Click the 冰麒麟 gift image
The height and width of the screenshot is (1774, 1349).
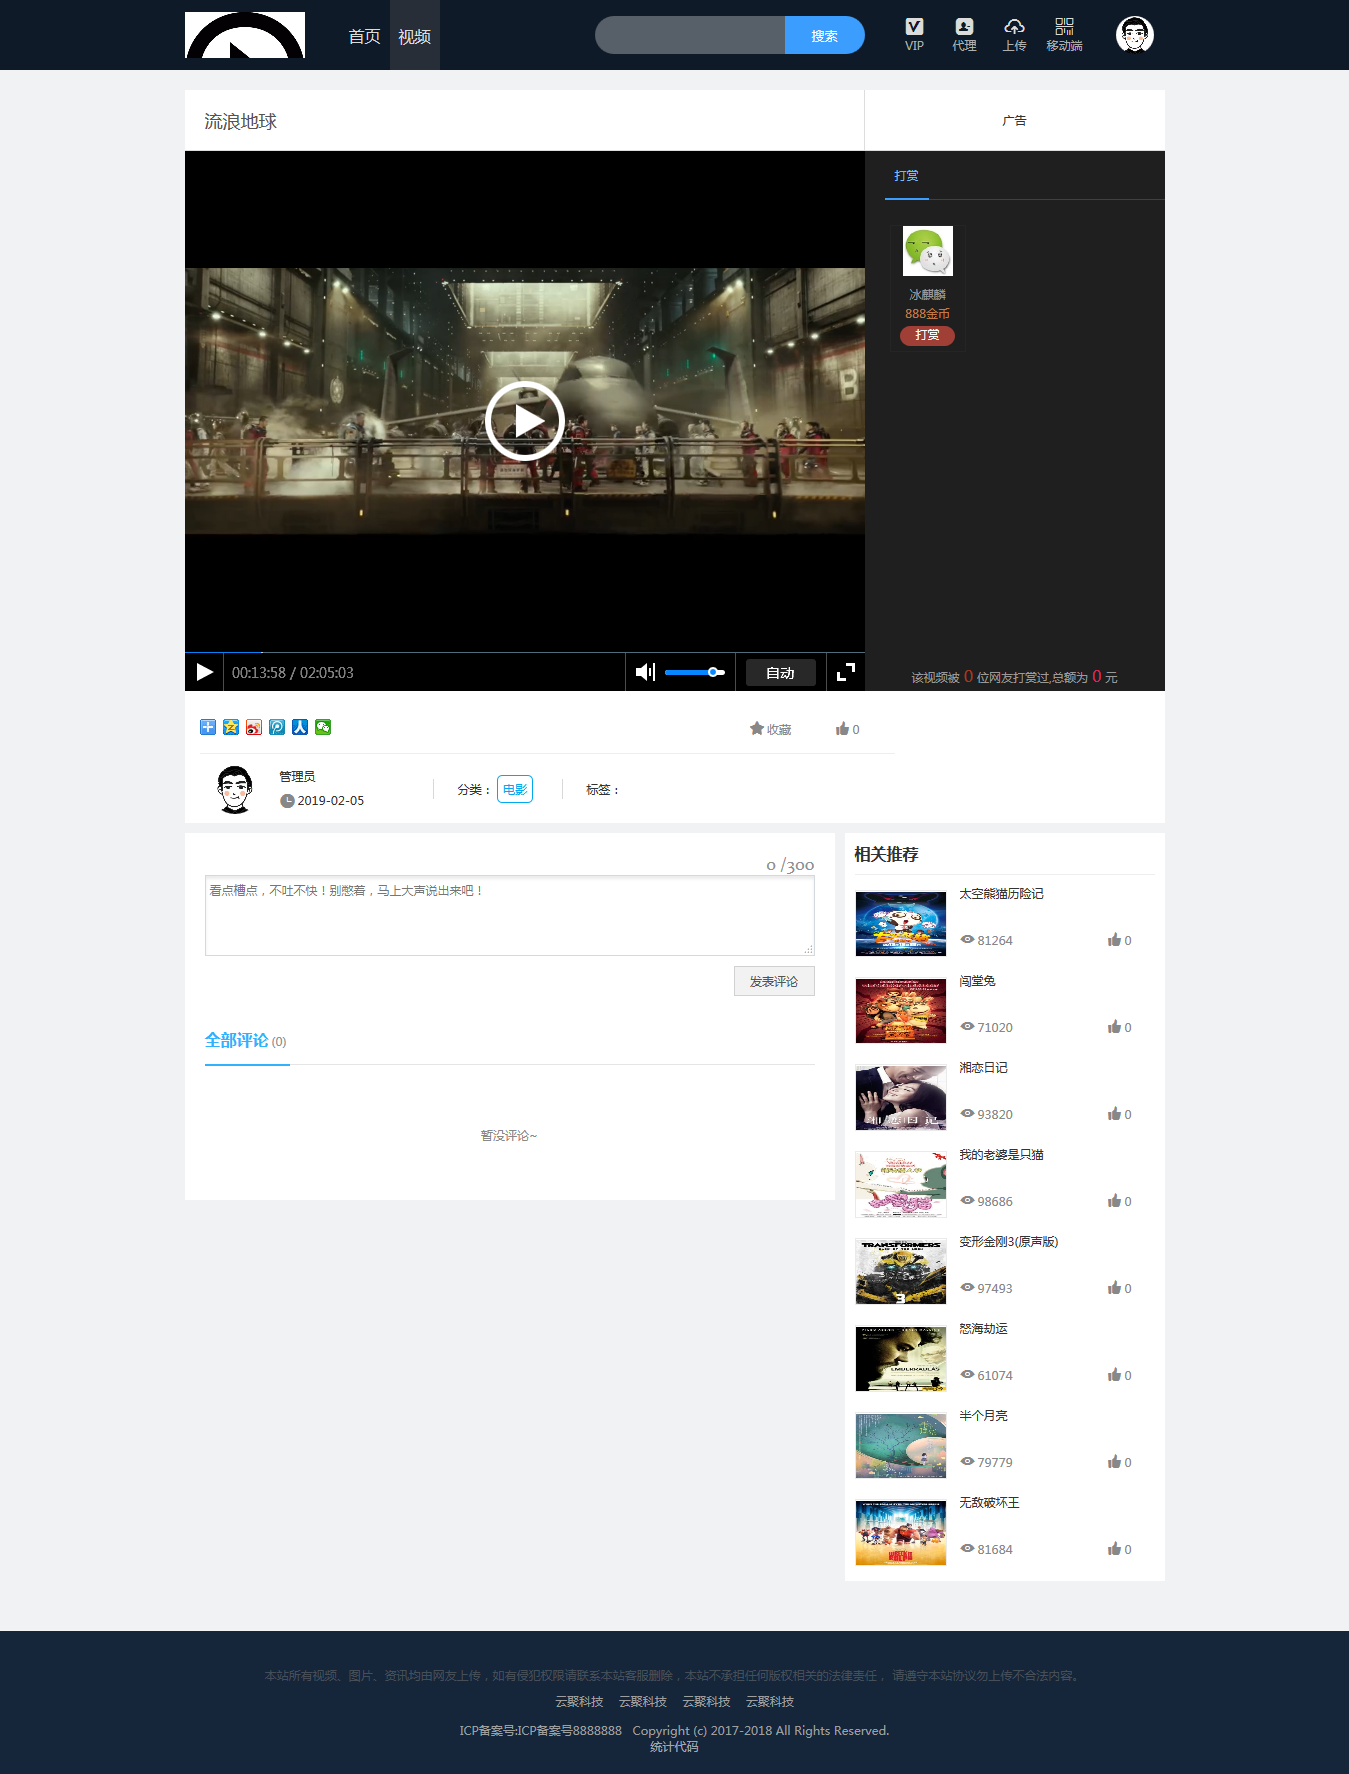[928, 251]
